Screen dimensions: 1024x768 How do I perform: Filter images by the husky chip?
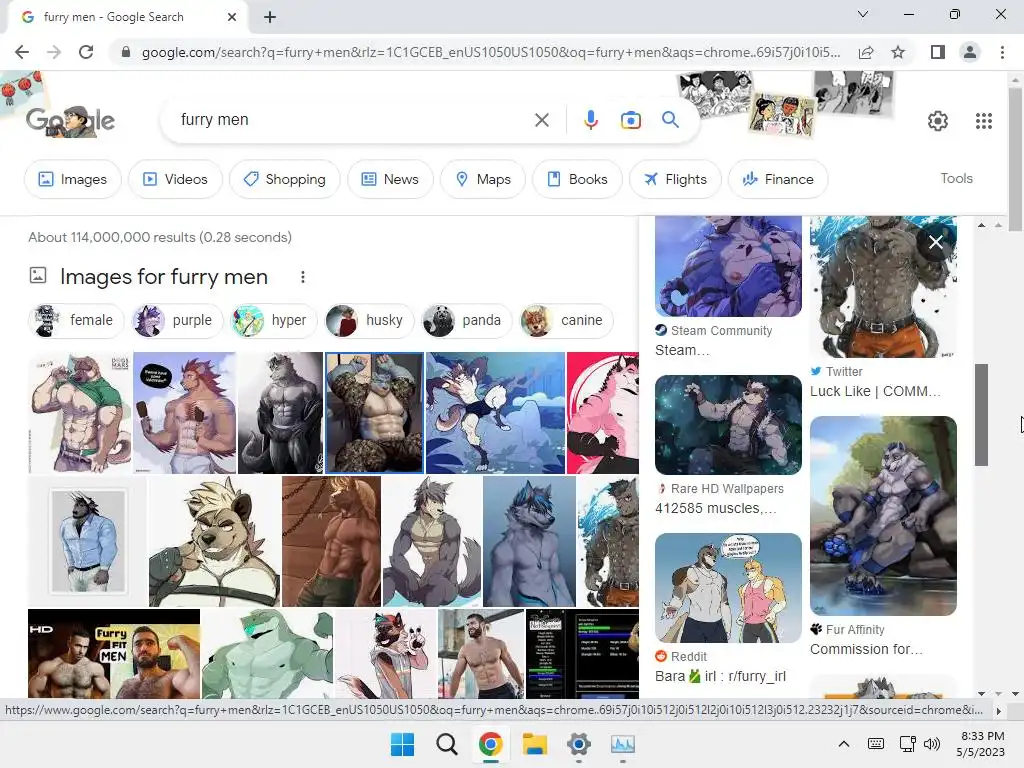[x=370, y=320]
